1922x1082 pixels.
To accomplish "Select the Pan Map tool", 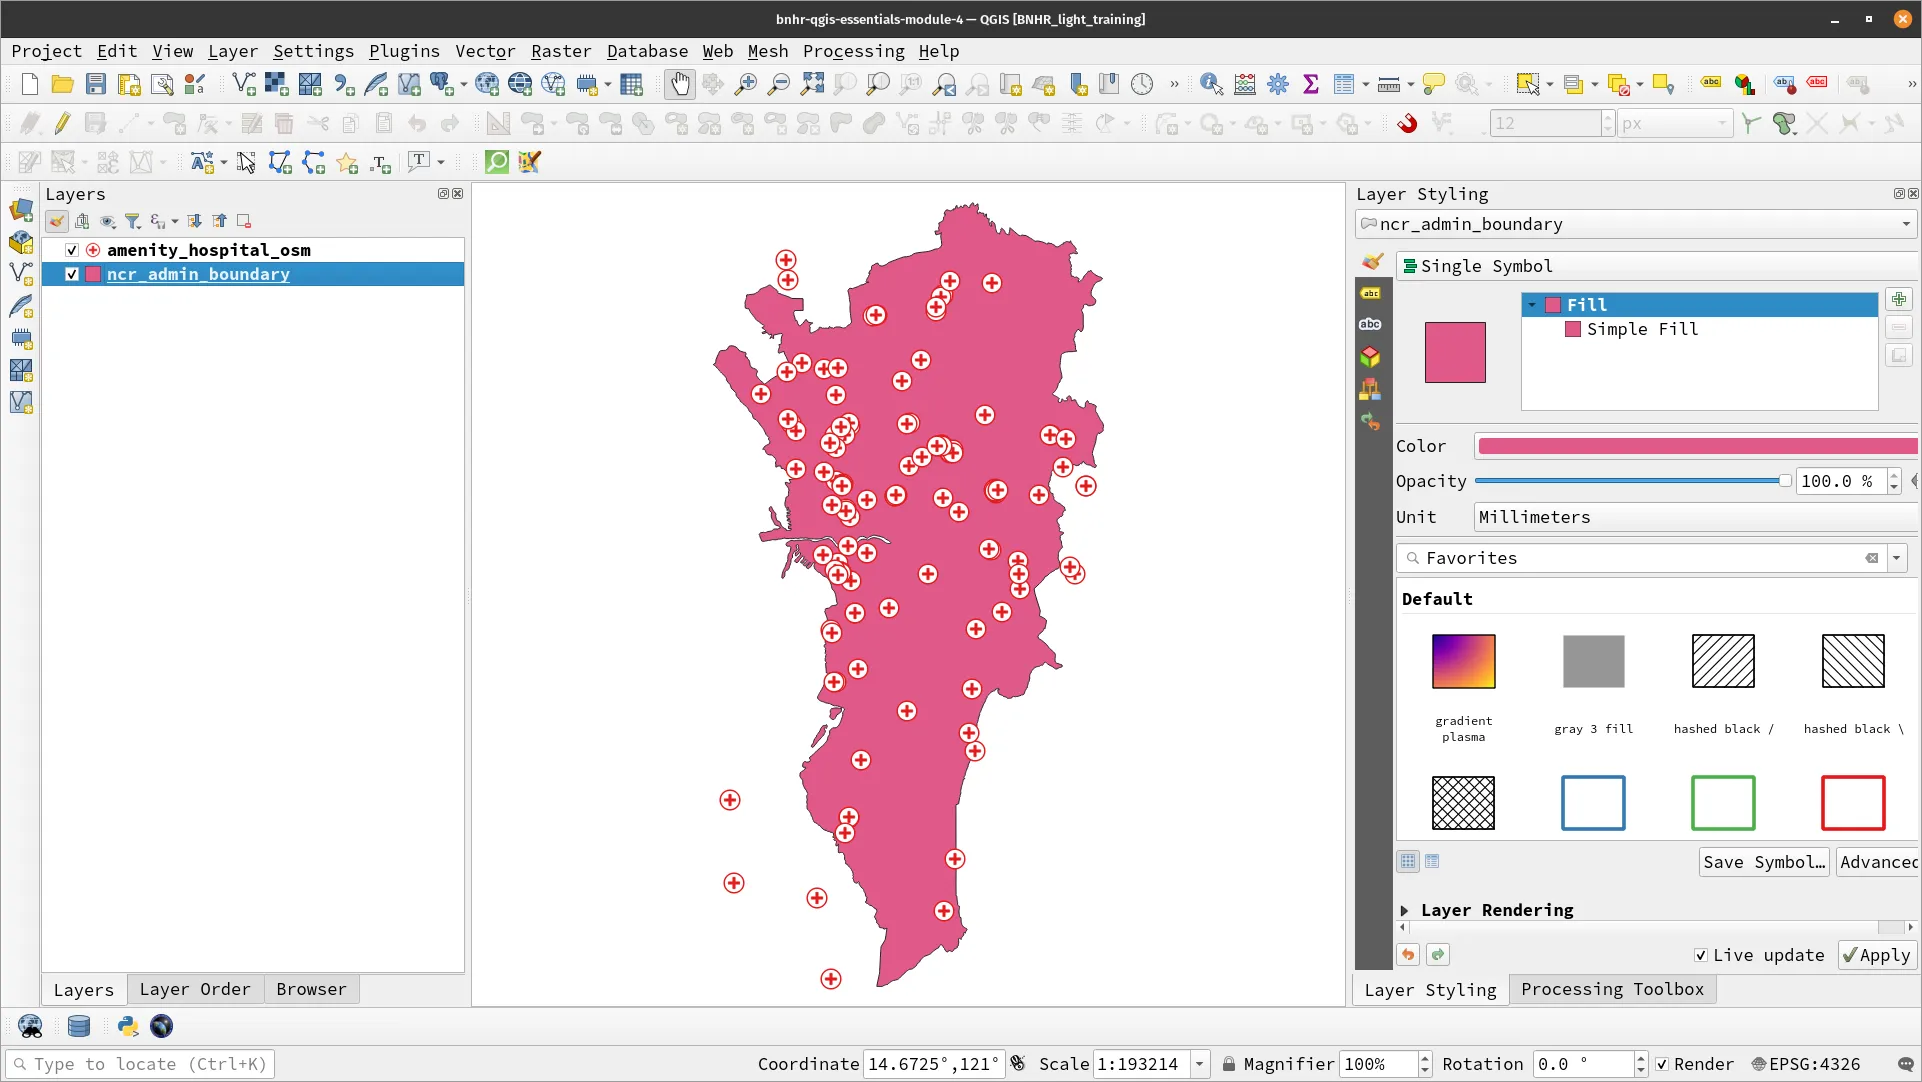I will [x=679, y=84].
